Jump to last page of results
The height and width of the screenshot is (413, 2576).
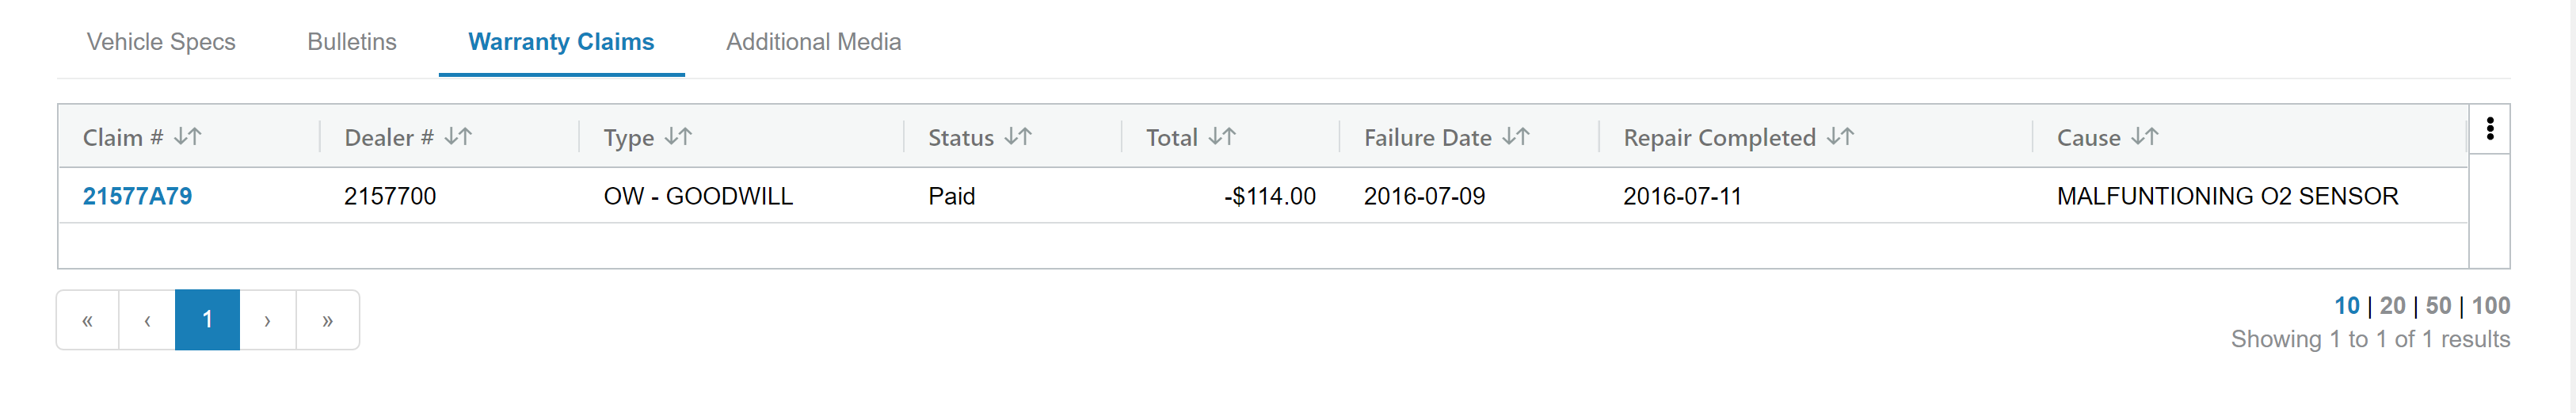[327, 320]
